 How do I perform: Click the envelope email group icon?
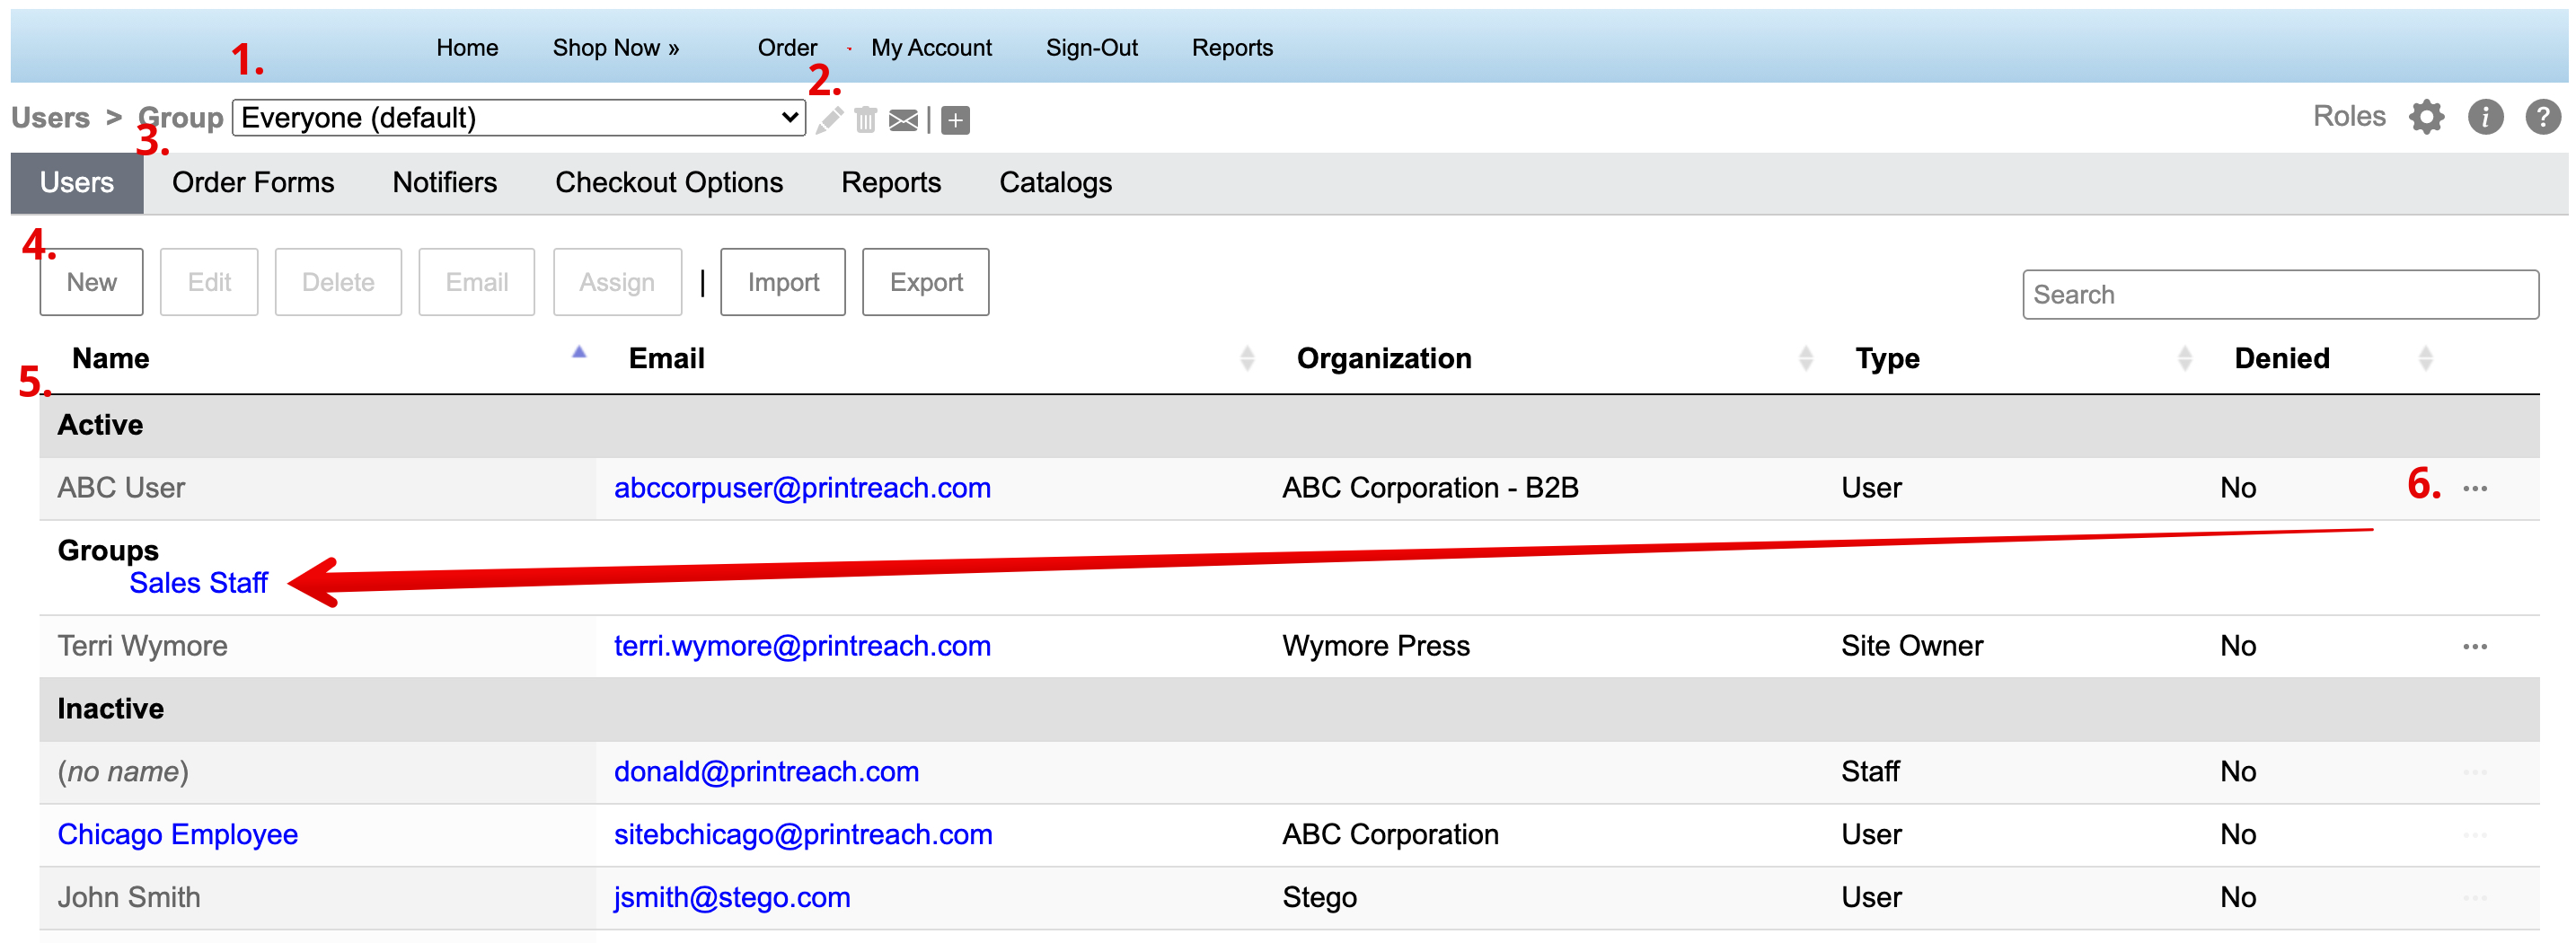903,121
